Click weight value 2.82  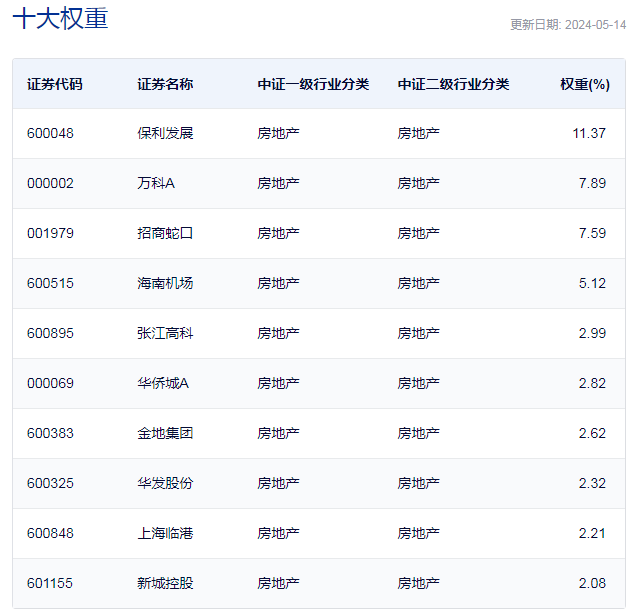tap(592, 383)
